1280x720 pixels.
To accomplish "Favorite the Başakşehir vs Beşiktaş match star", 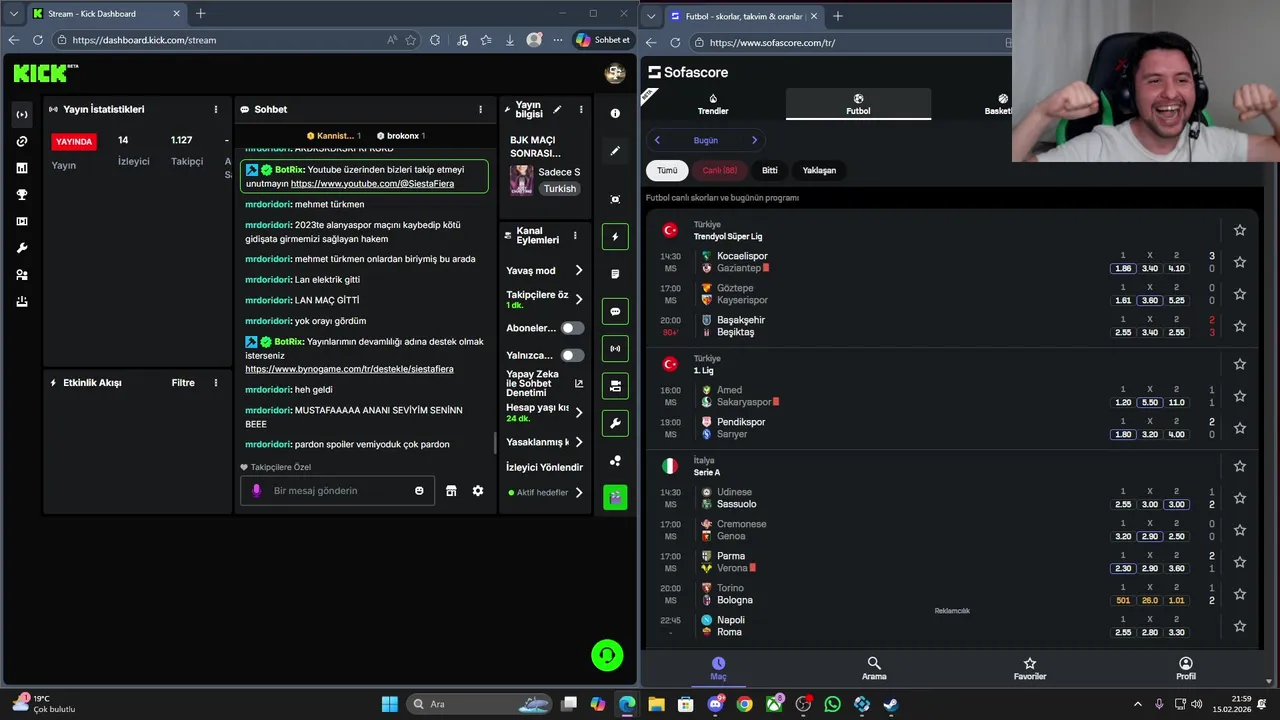I will pos(1240,326).
